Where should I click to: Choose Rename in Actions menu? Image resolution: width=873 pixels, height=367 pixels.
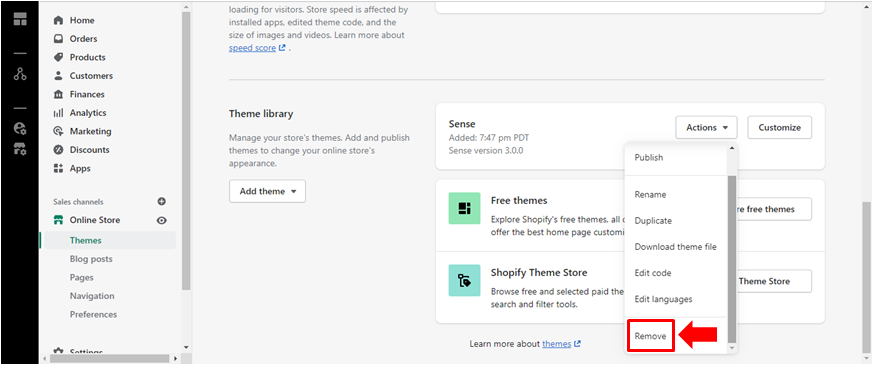tap(650, 194)
